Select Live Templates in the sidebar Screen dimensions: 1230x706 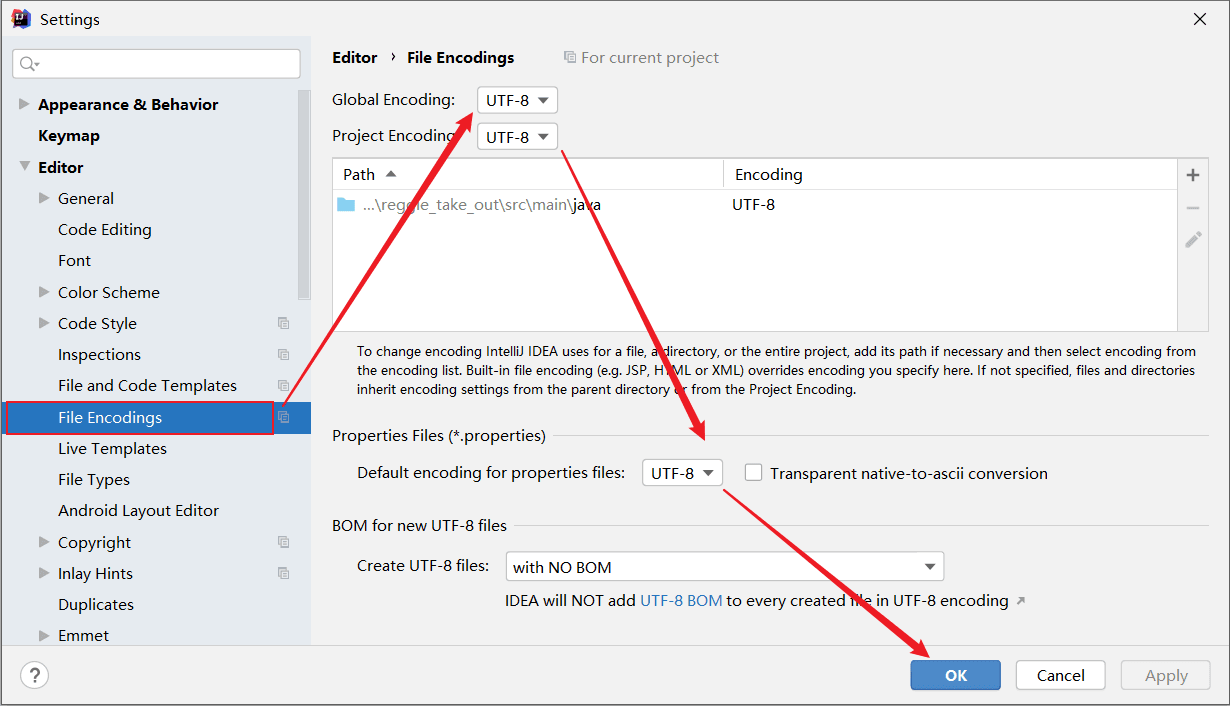point(112,449)
